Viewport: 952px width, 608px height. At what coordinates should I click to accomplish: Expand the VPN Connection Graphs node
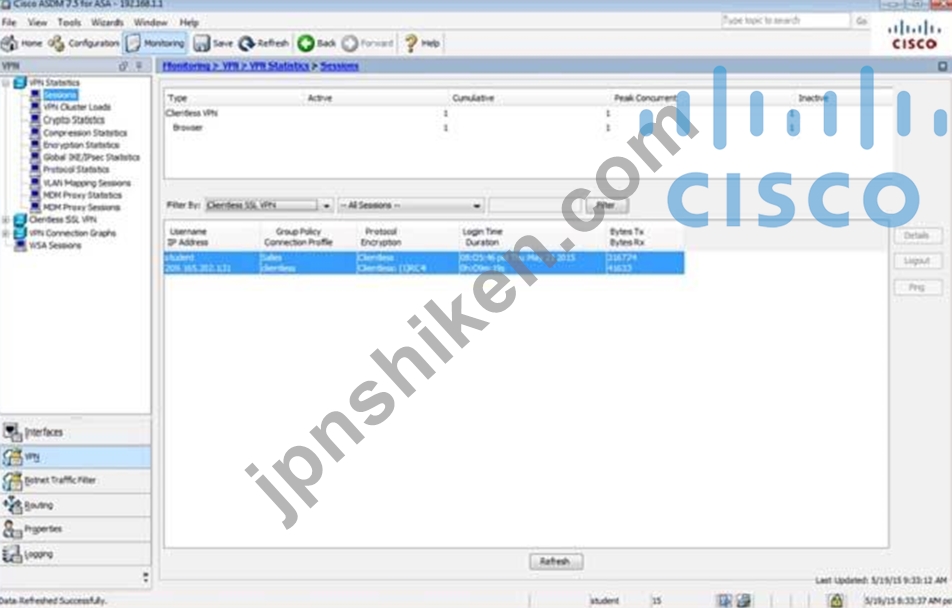(5, 233)
